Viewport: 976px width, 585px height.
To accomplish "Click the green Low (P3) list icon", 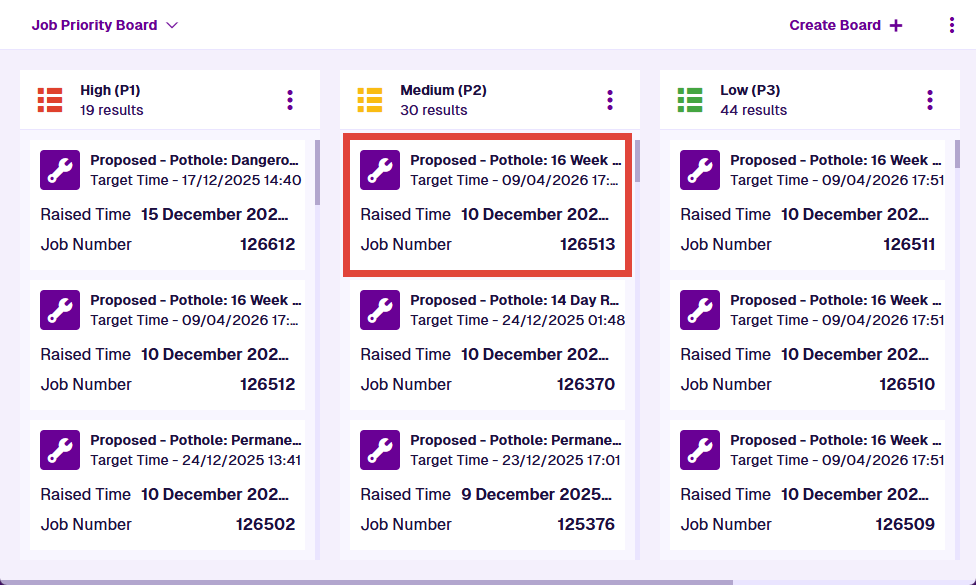I will click(x=690, y=100).
